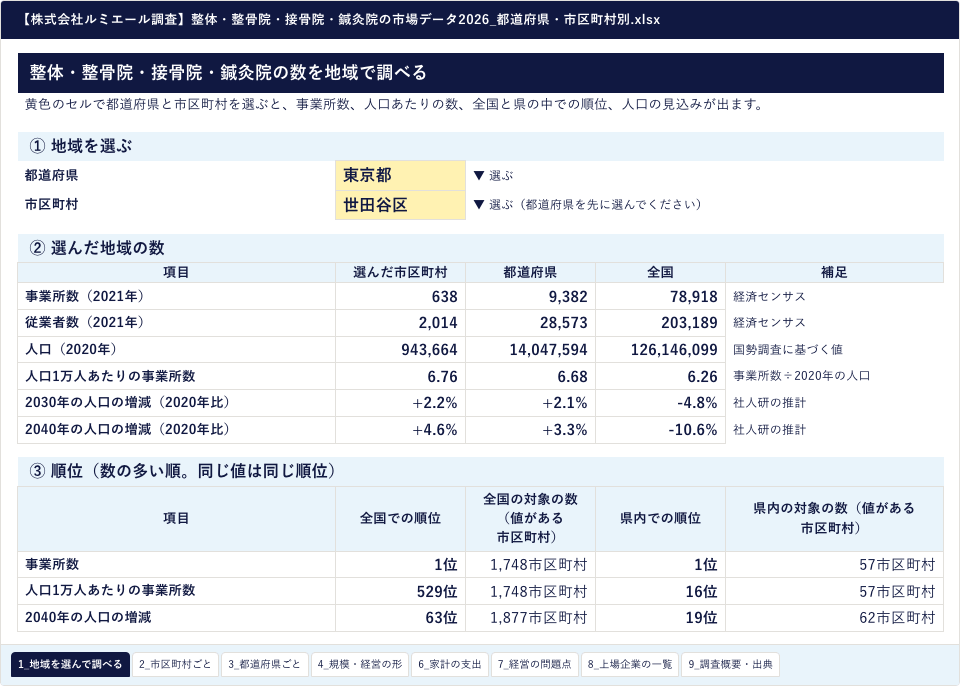Click the section heading ② 選んだ地域の数
This screenshot has width=960, height=686.
(x=97, y=248)
